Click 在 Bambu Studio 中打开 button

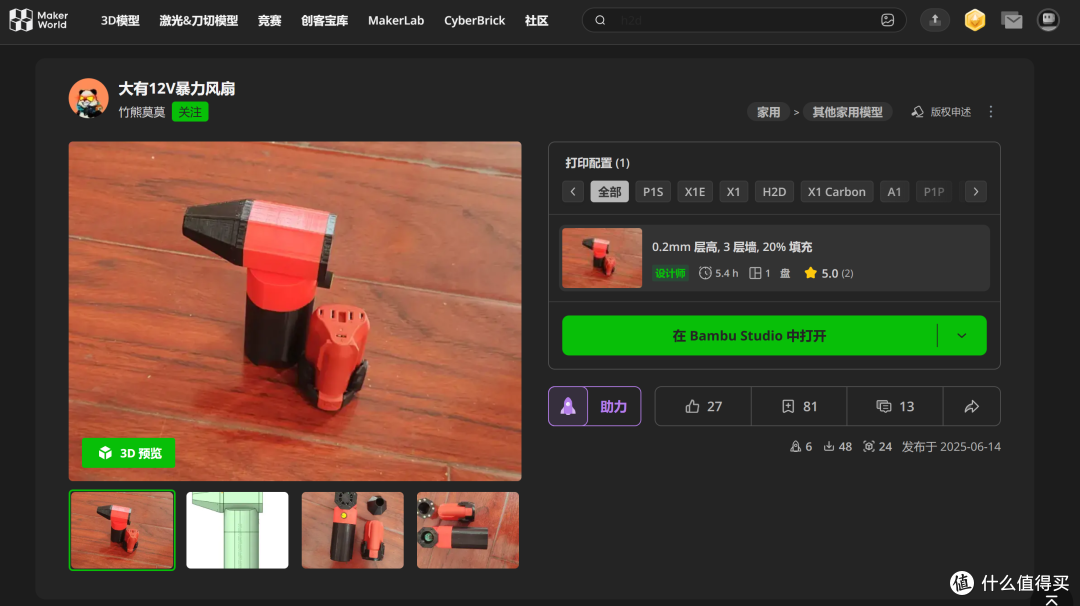749,335
